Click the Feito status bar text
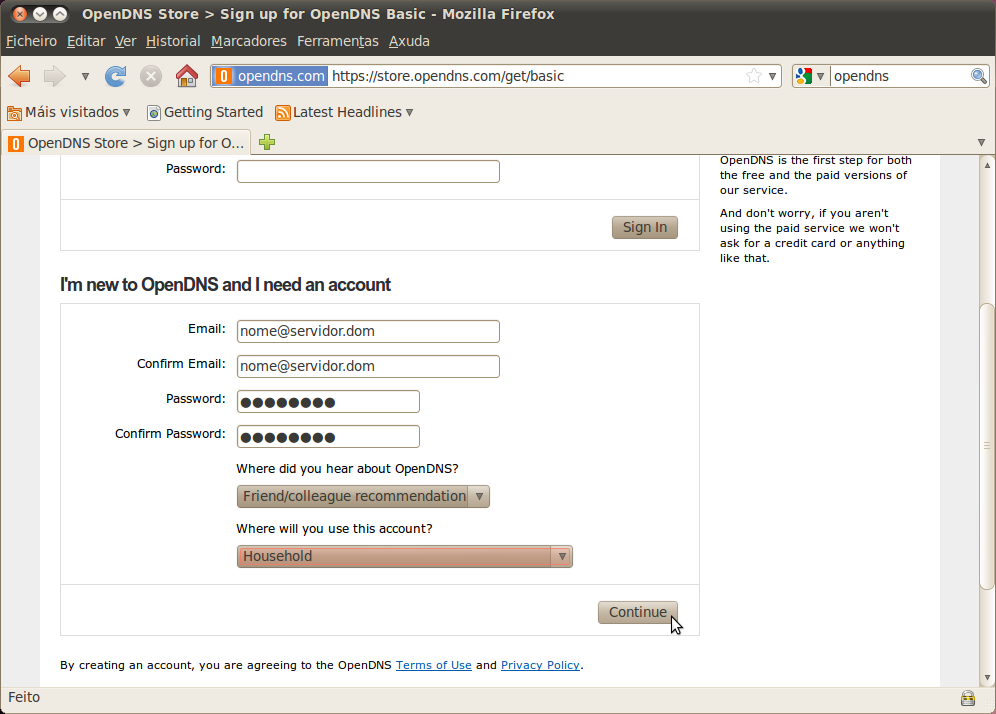 (x=24, y=697)
